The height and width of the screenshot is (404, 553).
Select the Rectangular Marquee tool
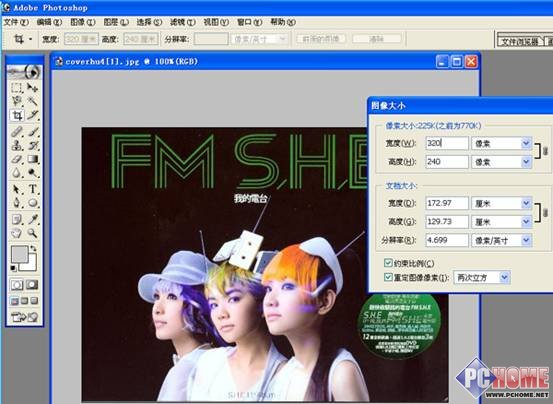(17, 88)
